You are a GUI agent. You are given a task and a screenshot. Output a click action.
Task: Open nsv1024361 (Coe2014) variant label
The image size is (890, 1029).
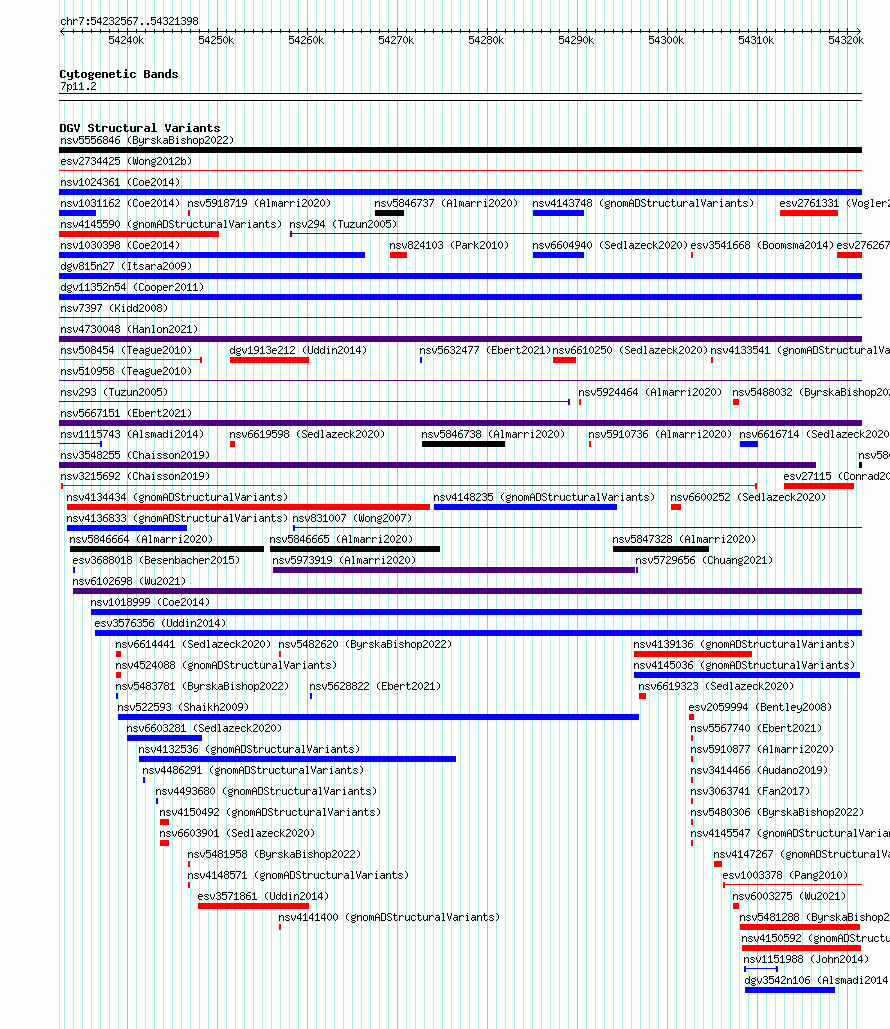(x=120, y=182)
